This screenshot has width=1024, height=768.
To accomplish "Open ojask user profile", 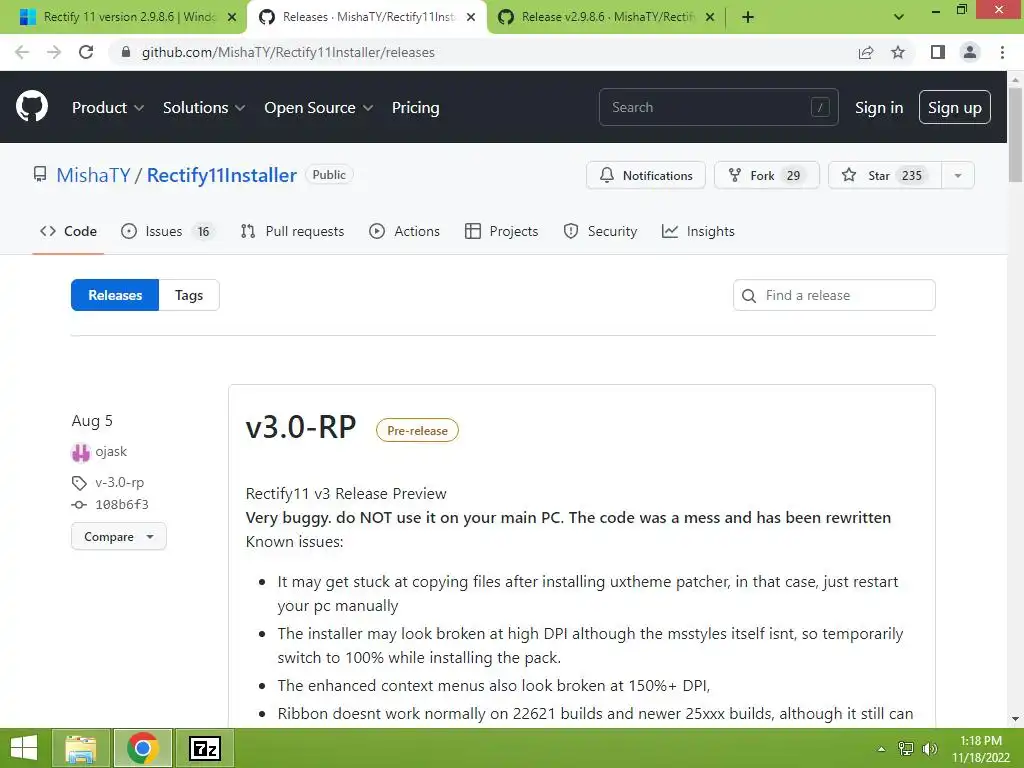I will [111, 451].
